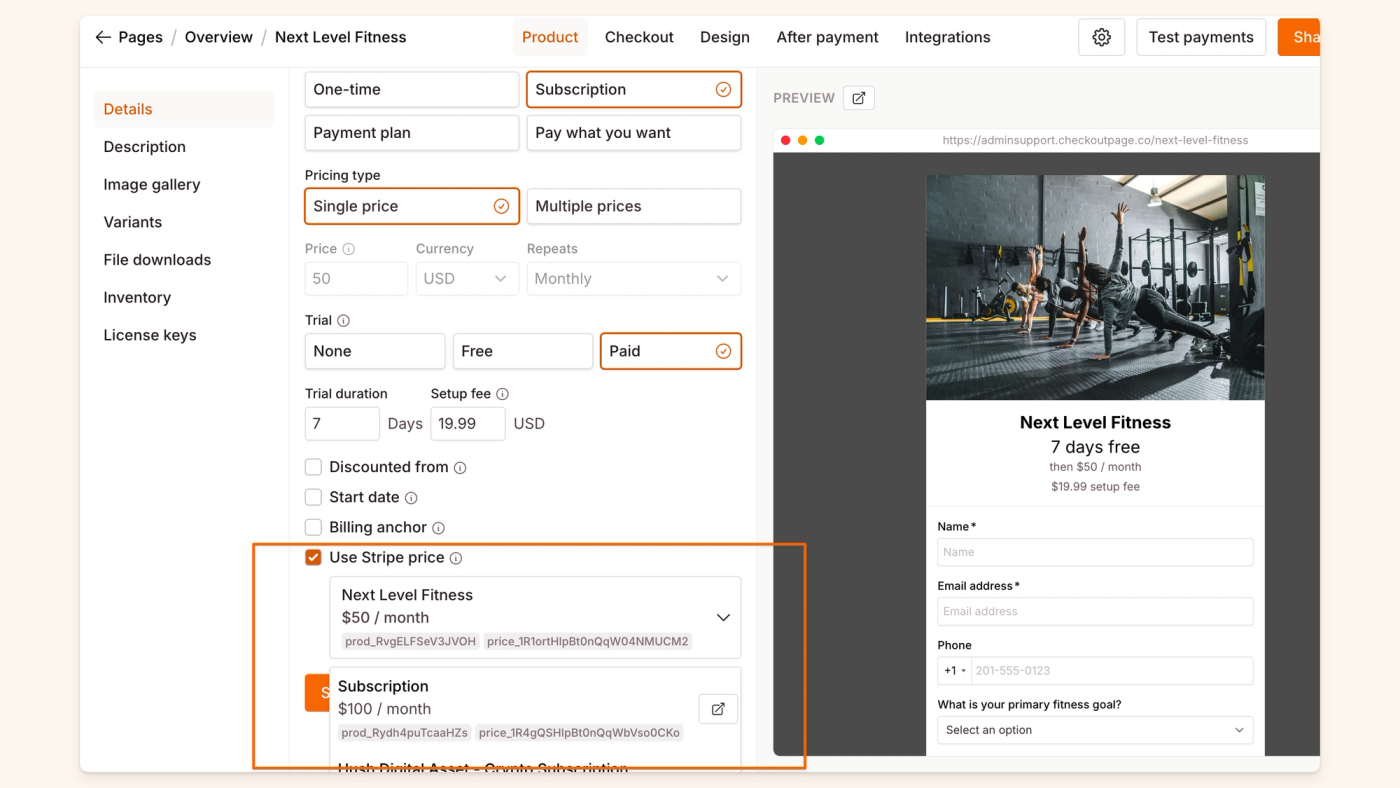This screenshot has height=788, width=1400.
Task: Open the Details sidebar section
Action: [x=184, y=109]
